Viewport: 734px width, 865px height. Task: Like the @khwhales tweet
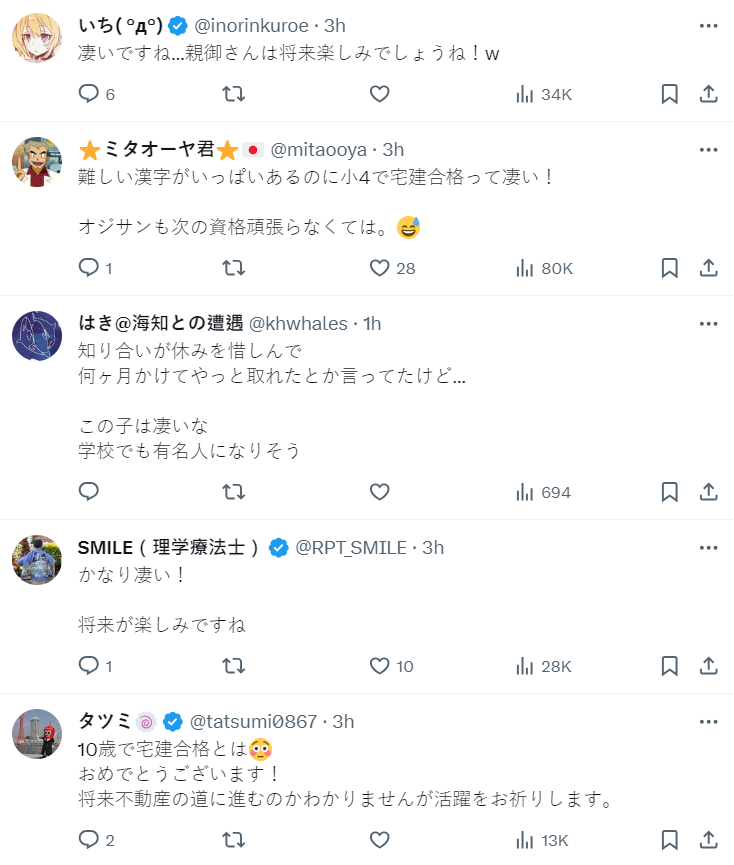coord(379,492)
